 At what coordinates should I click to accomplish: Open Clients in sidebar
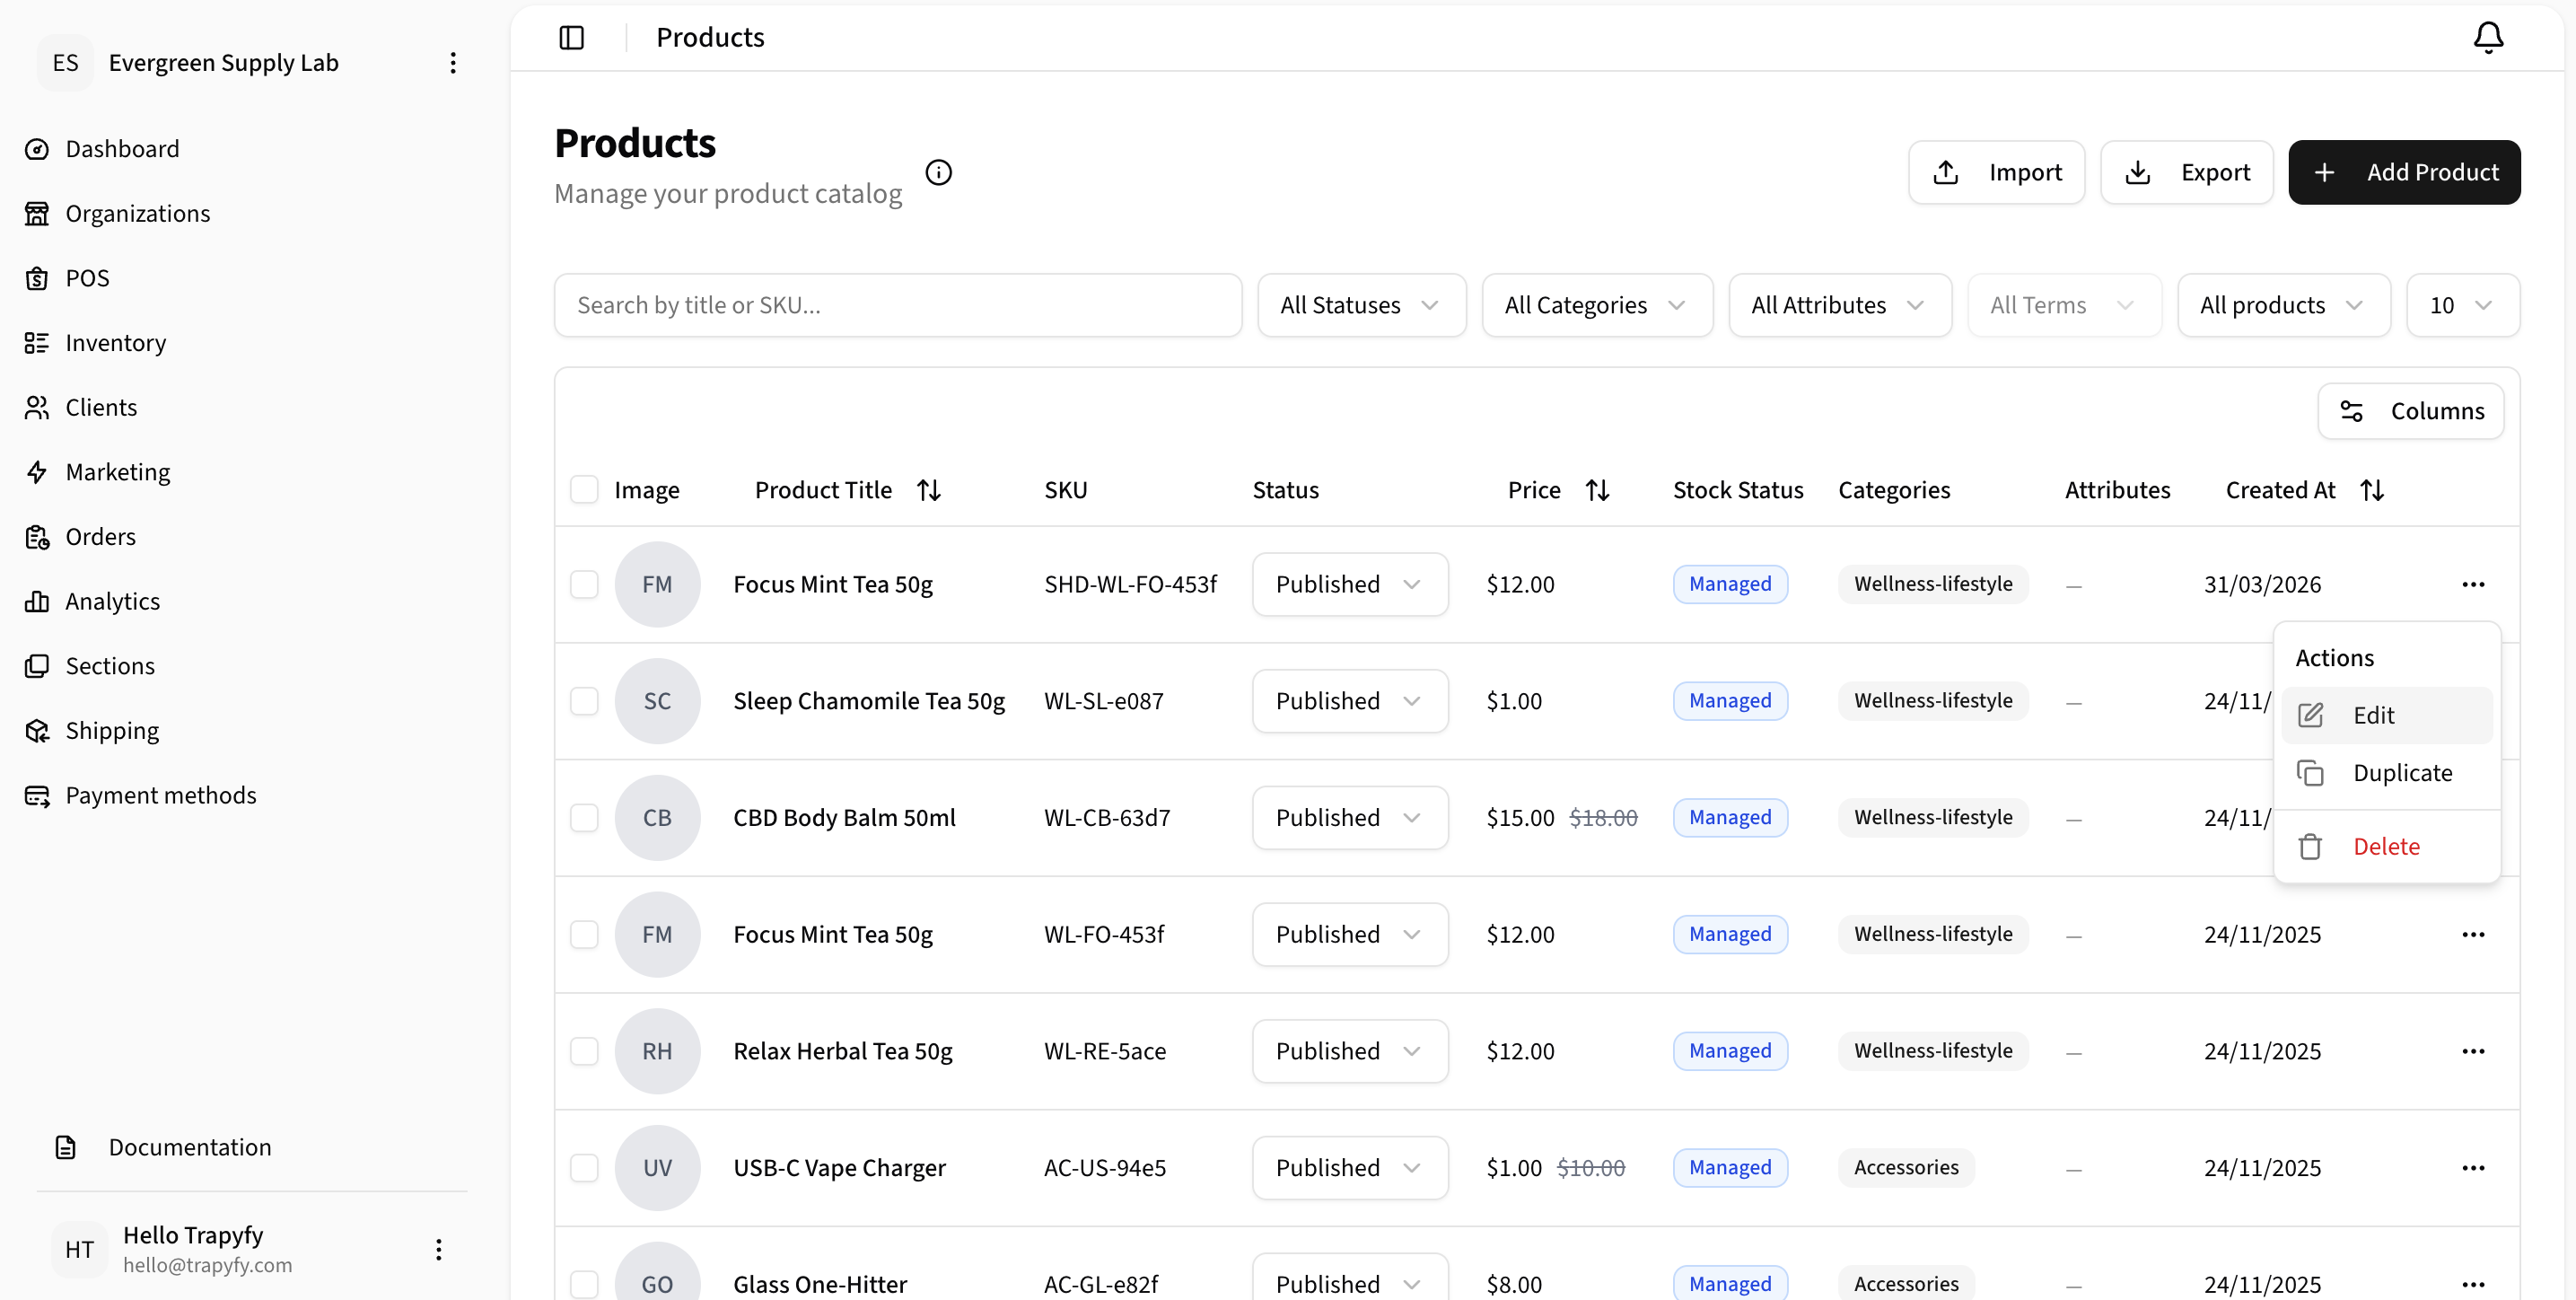point(101,407)
